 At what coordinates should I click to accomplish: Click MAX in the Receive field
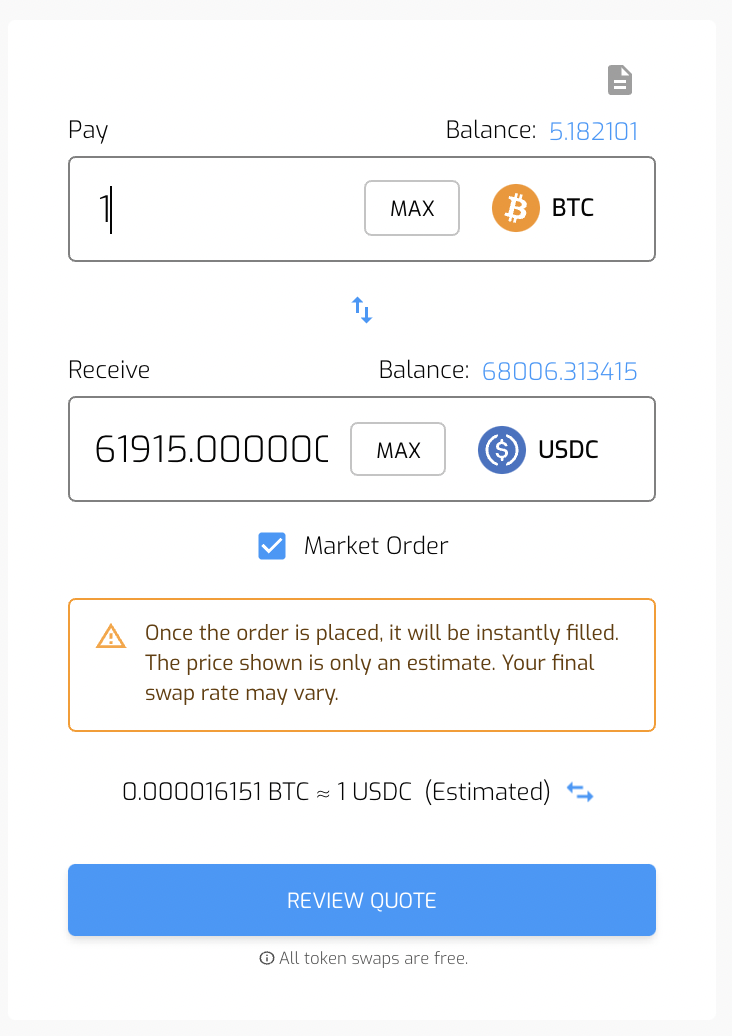click(x=398, y=450)
